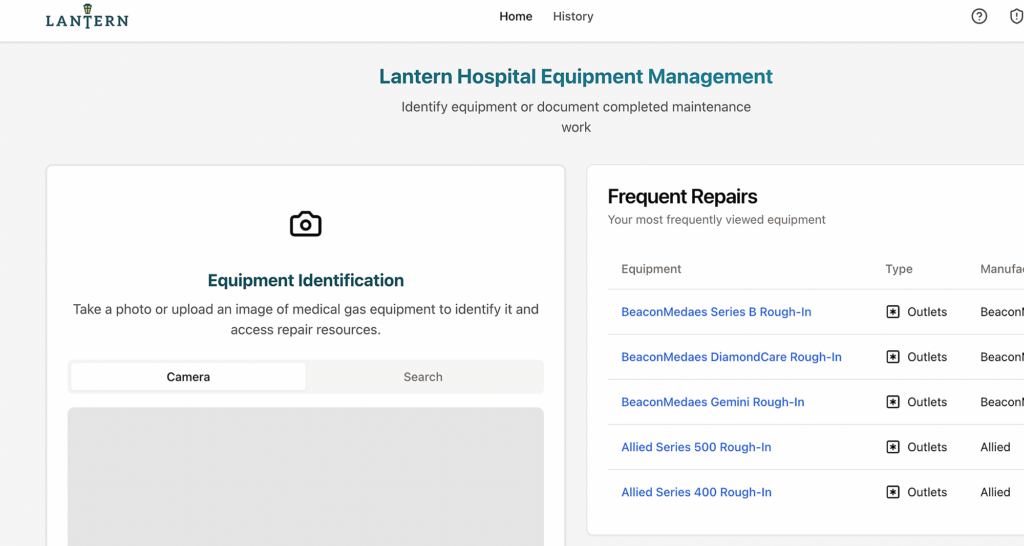Image resolution: width=1024 pixels, height=546 pixels.
Task: Click Outlets icon in BeaconMedaes Series B row
Action: click(x=893, y=312)
